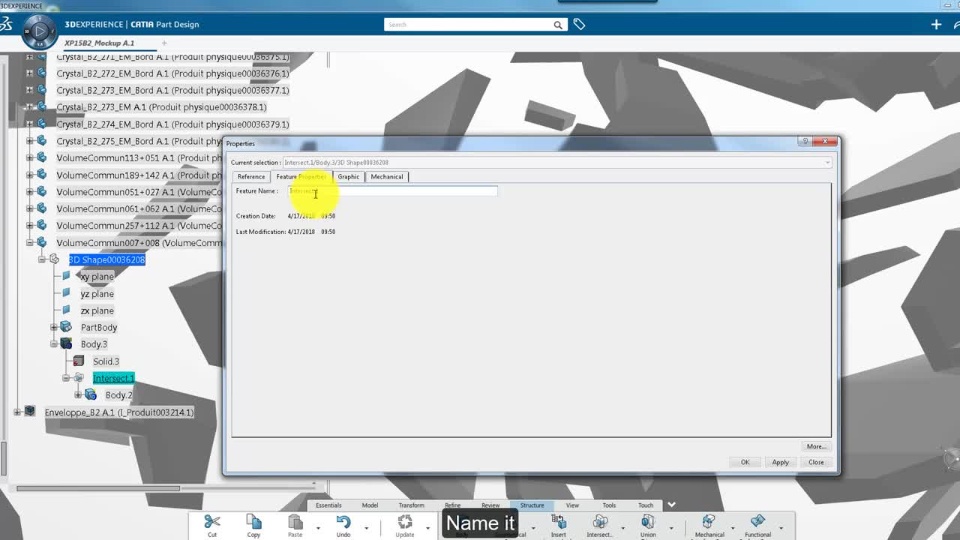Click OK in the Properties dialog
Image resolution: width=960 pixels, height=540 pixels.
(745, 462)
